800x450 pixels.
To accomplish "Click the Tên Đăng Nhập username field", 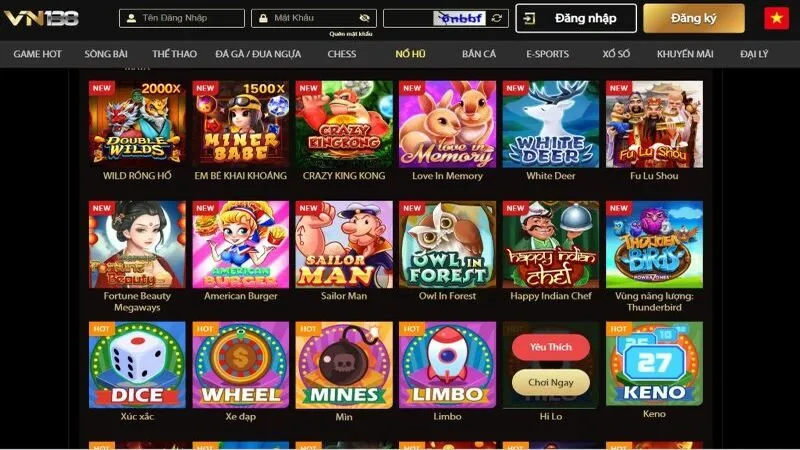I will tap(182, 18).
